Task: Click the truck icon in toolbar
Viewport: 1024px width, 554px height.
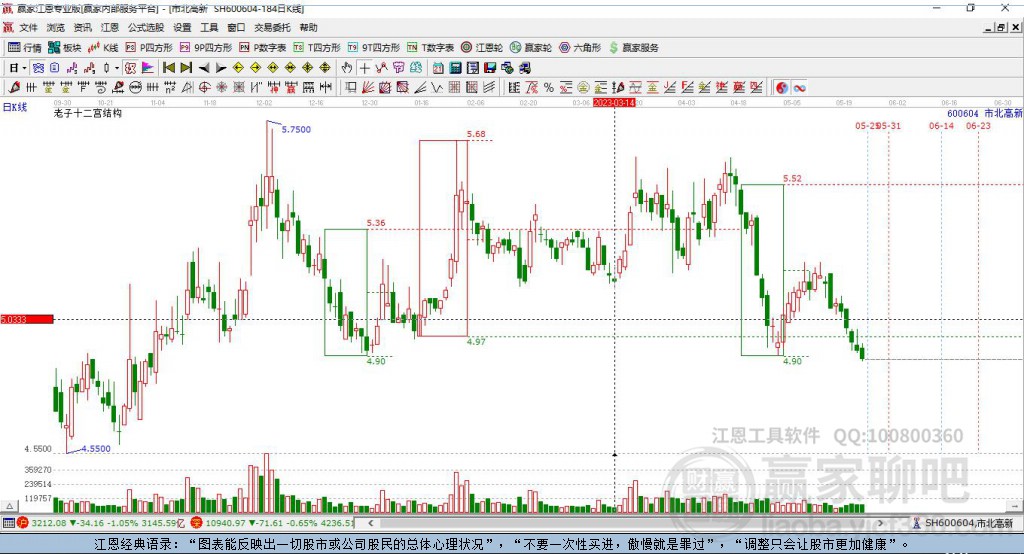Action: coord(524,68)
